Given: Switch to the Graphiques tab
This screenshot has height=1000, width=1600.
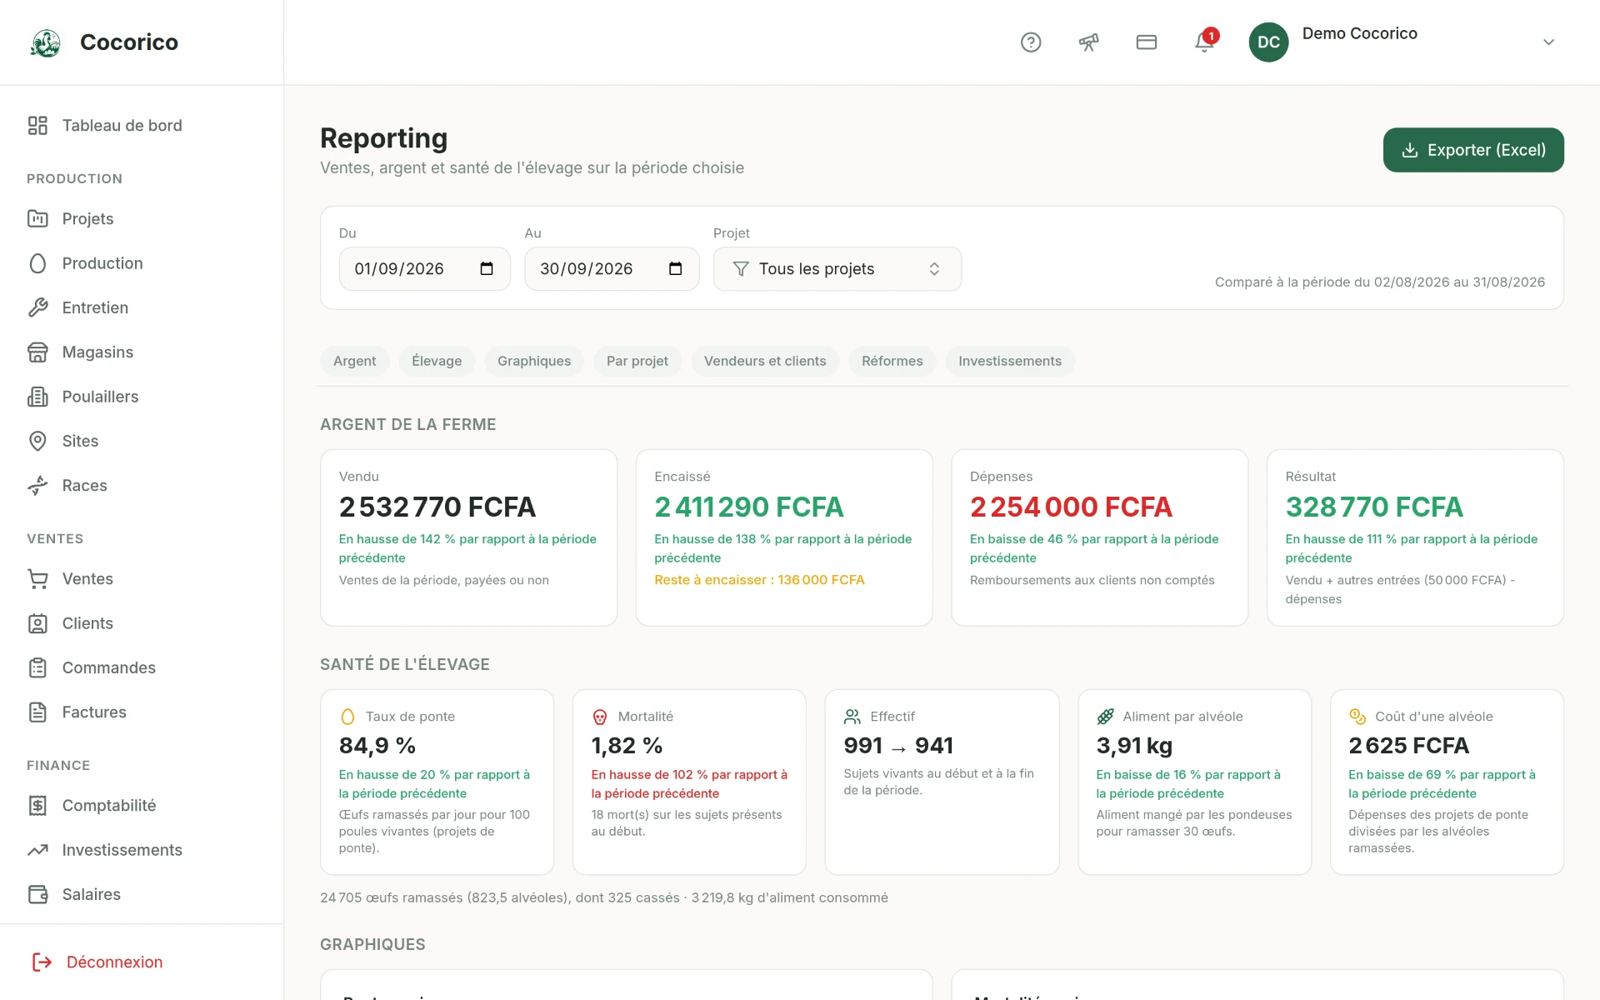Looking at the screenshot, I should pyautogui.click(x=534, y=361).
